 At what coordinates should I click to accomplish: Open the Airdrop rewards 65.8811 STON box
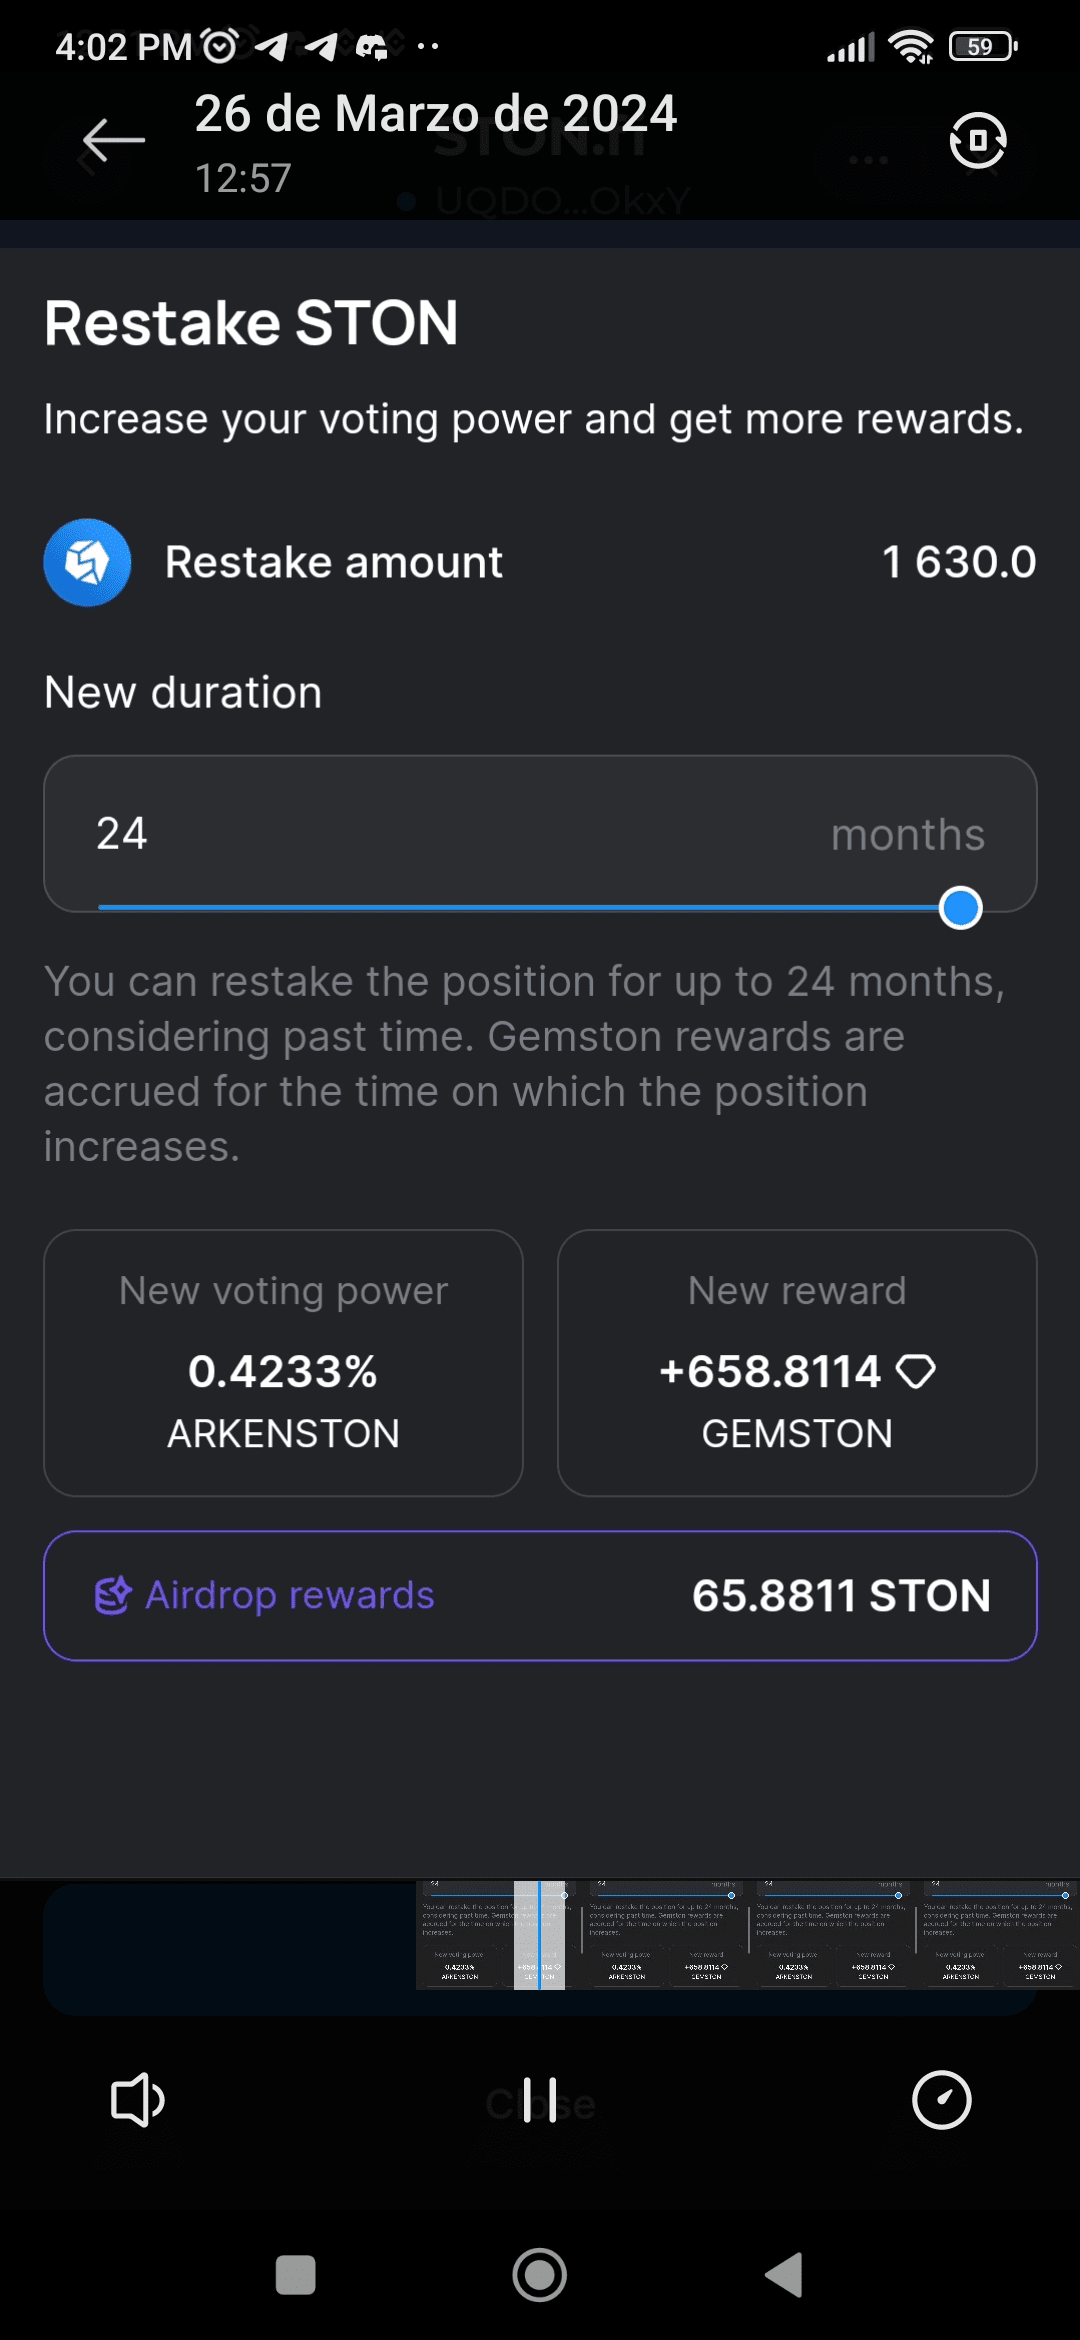540,1595
